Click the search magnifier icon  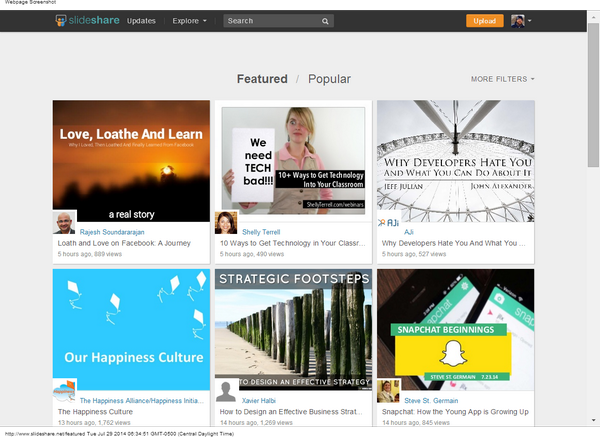click(325, 21)
